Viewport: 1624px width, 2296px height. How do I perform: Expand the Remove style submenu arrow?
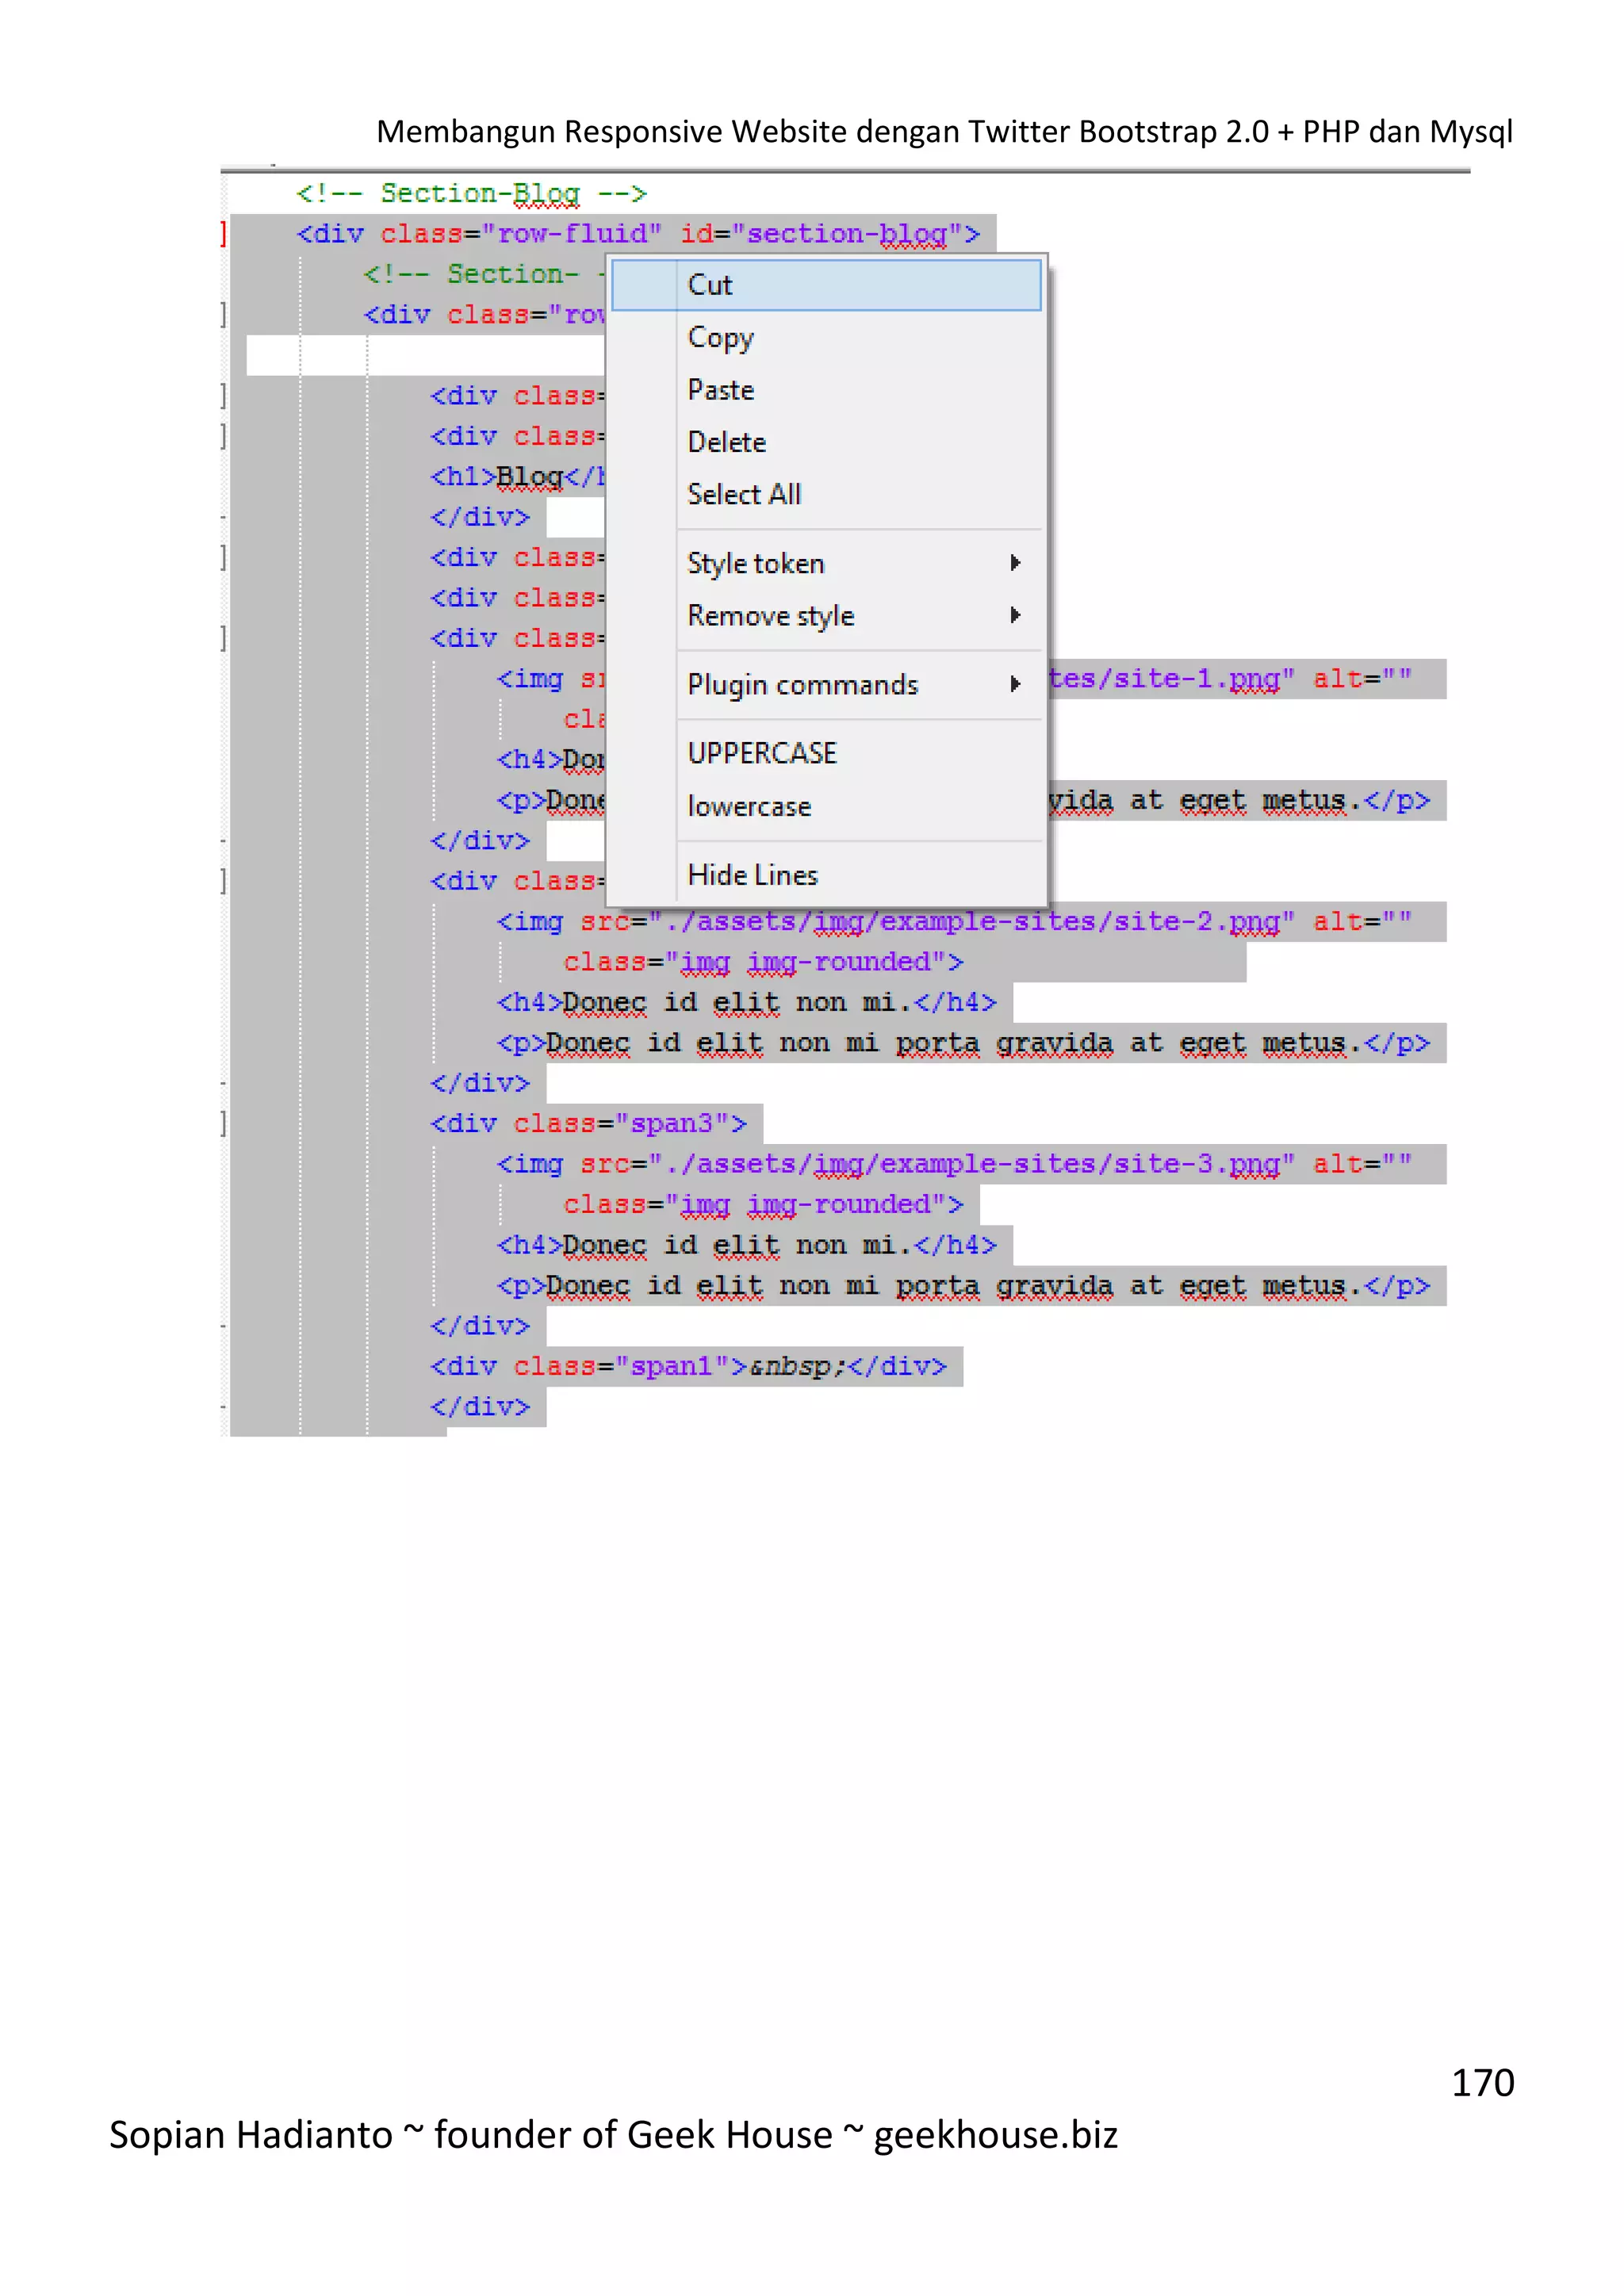[x=1015, y=615]
